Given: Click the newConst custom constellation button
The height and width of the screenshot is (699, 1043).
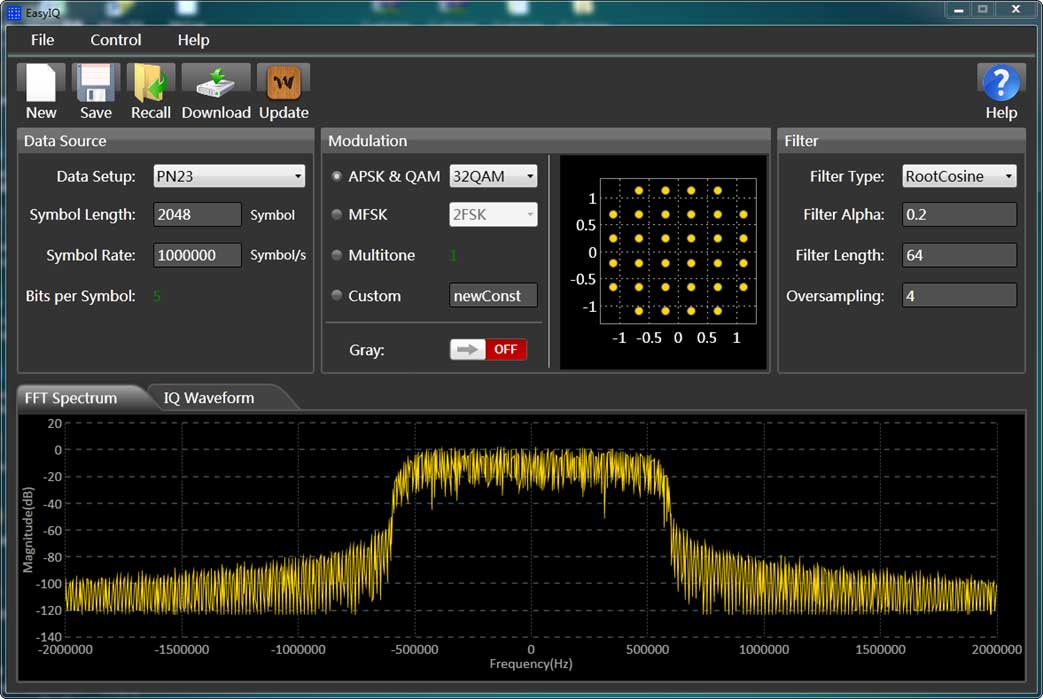Looking at the screenshot, I should [493, 296].
